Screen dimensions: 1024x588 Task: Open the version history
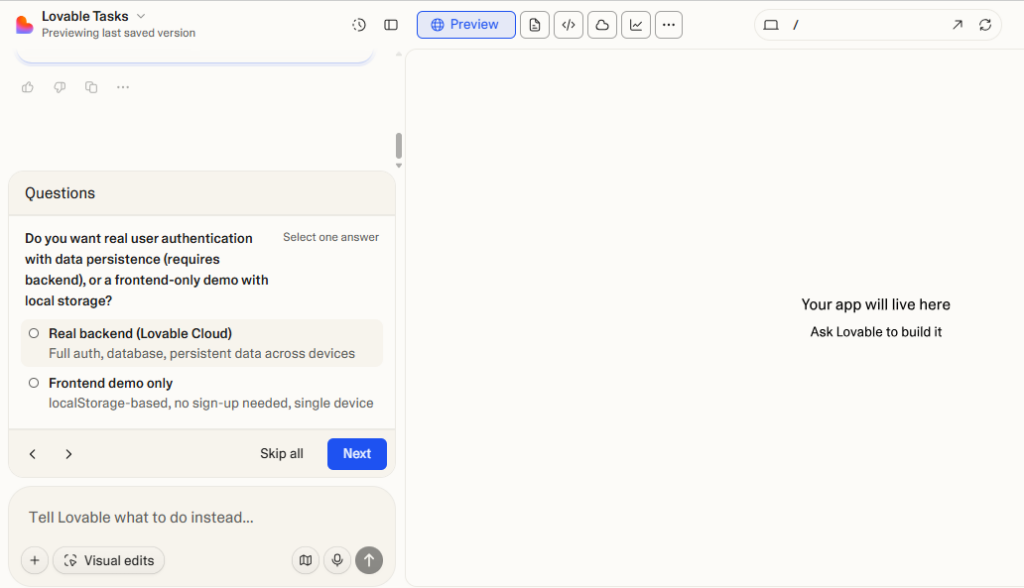[359, 24]
